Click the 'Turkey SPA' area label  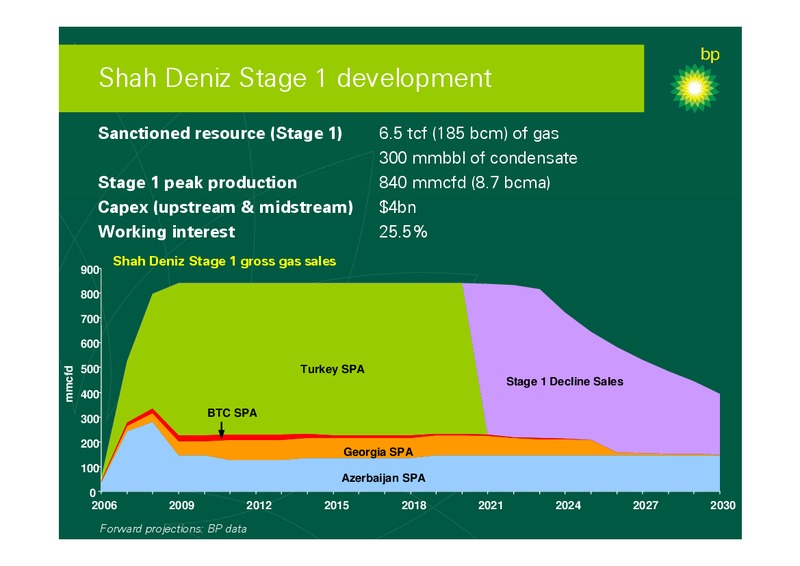click(332, 369)
